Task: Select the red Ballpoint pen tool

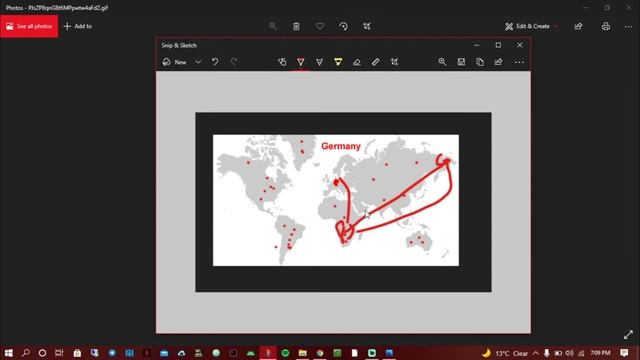Action: point(300,62)
